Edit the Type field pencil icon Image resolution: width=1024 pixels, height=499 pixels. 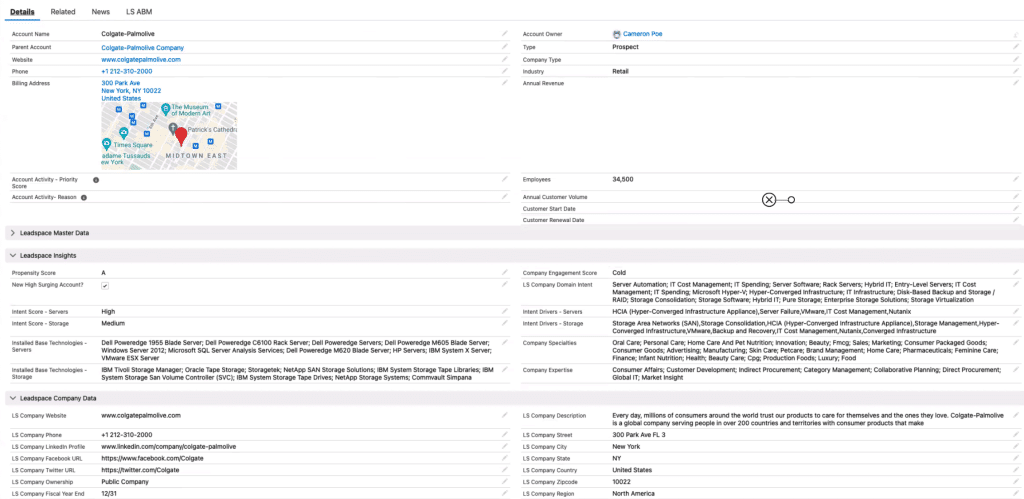pos(1016,47)
